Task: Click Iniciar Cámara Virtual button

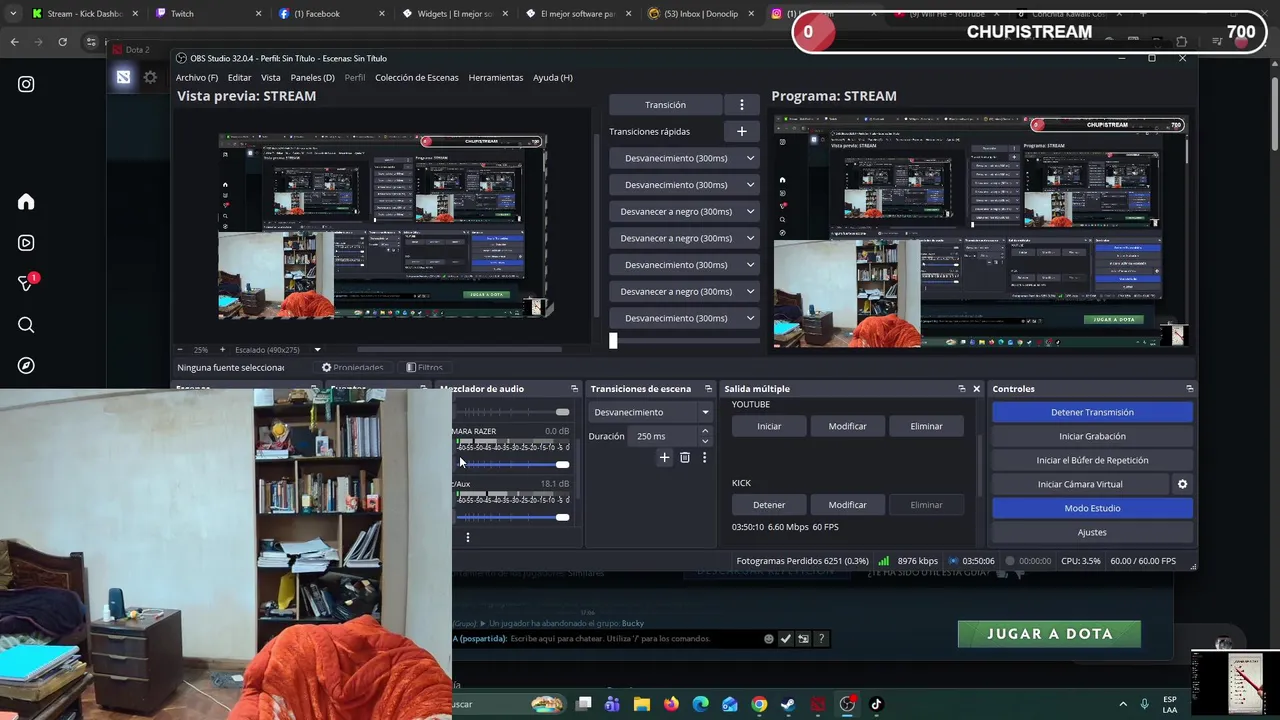Action: pos(1080,484)
